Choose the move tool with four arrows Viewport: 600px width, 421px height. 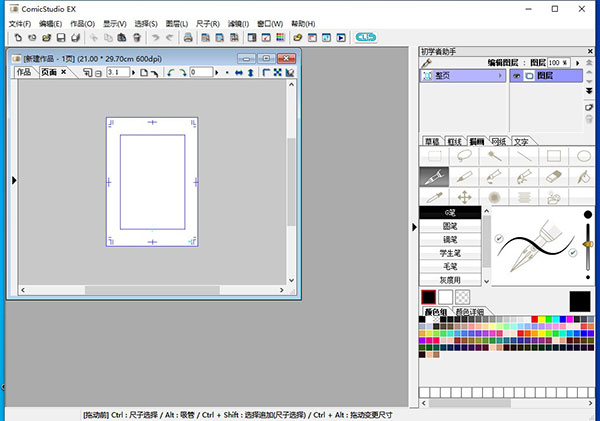(463, 198)
